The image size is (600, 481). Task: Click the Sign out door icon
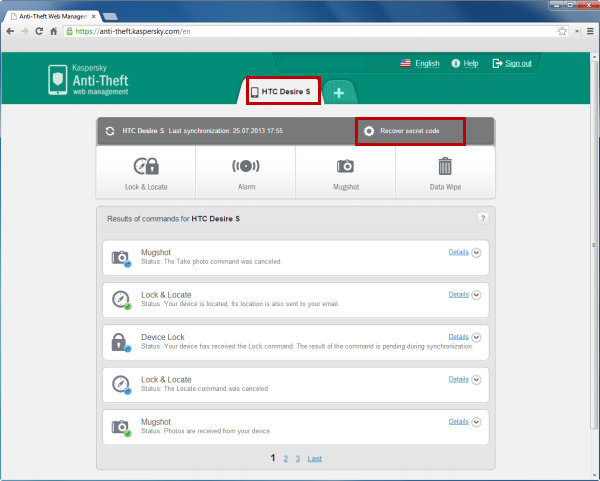[x=497, y=64]
